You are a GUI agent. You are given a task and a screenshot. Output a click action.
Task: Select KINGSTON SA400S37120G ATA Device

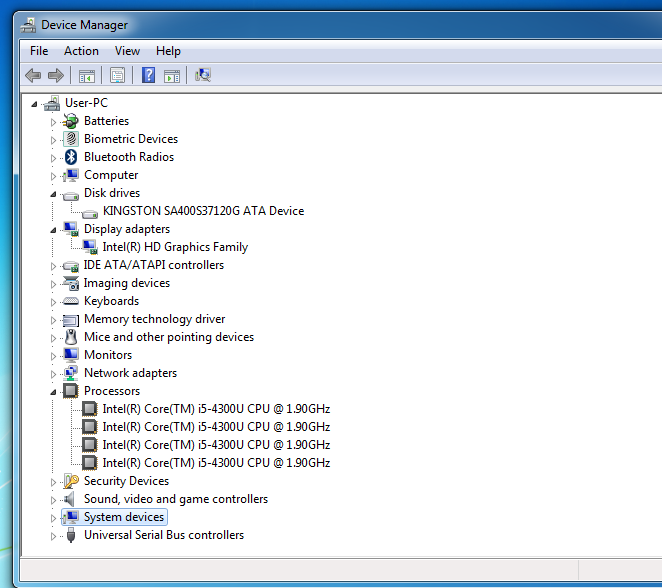[x=203, y=211]
